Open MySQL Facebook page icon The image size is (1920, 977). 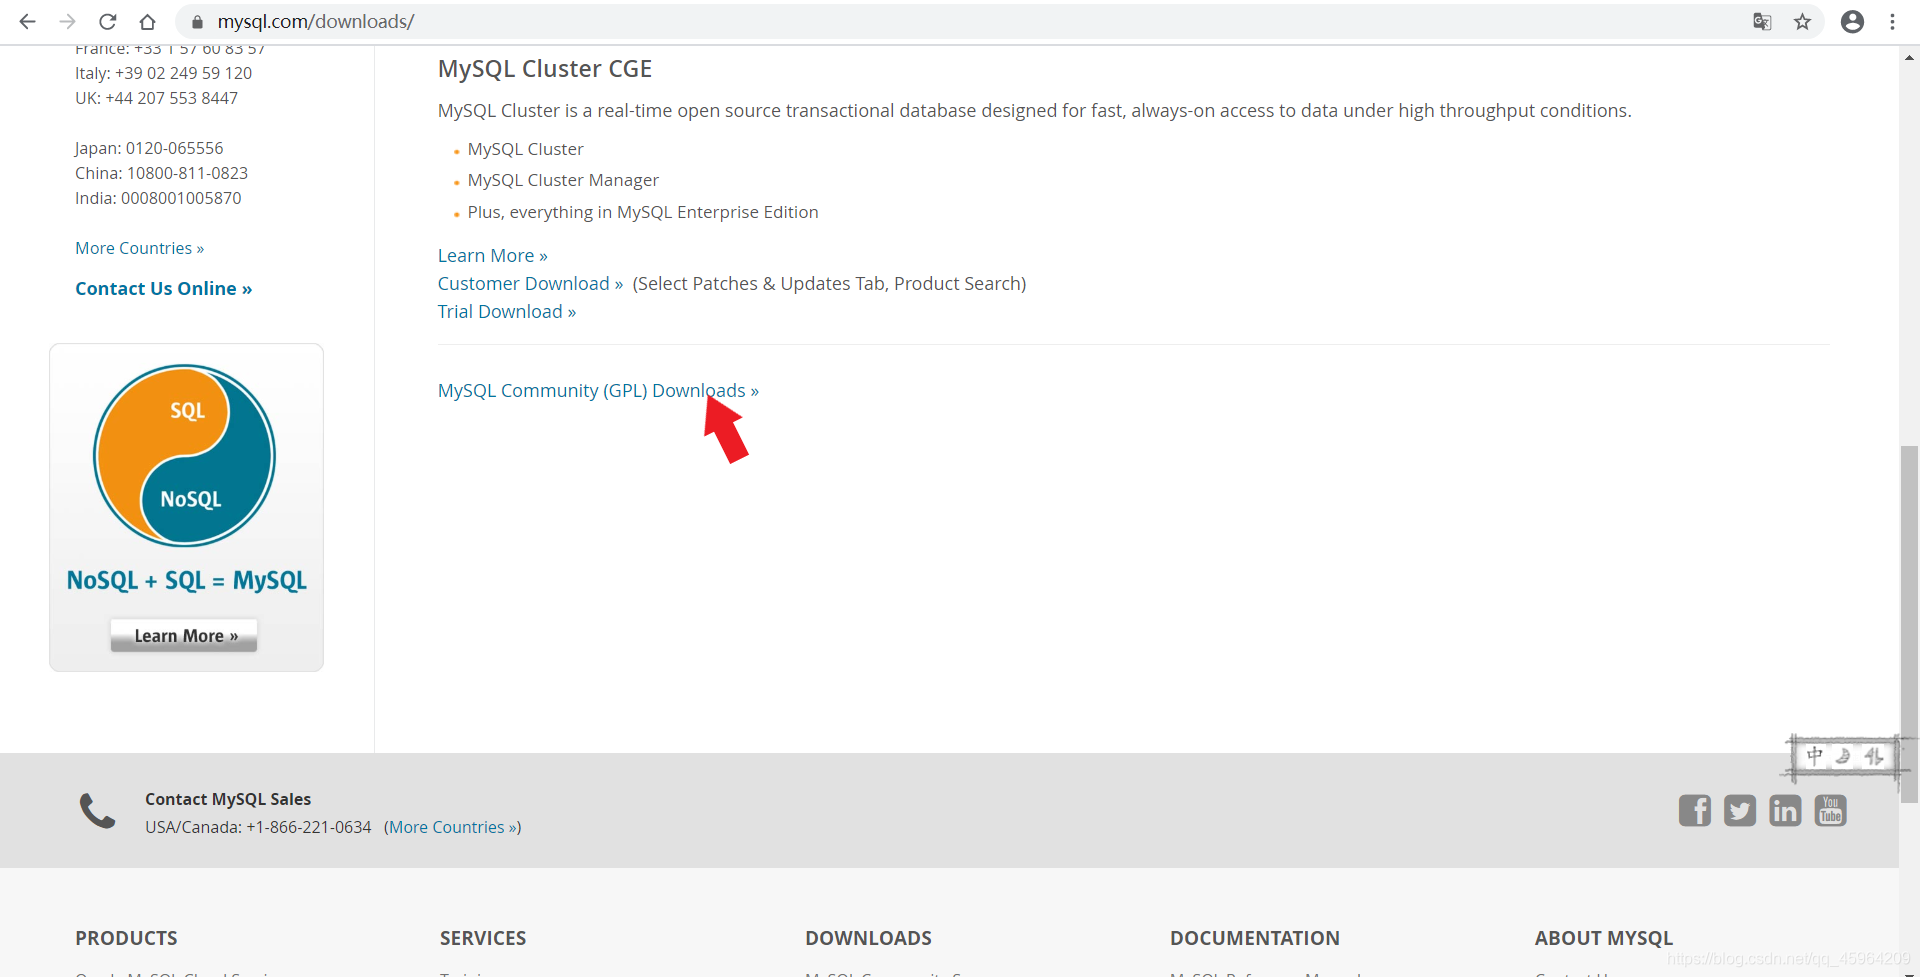click(1695, 810)
